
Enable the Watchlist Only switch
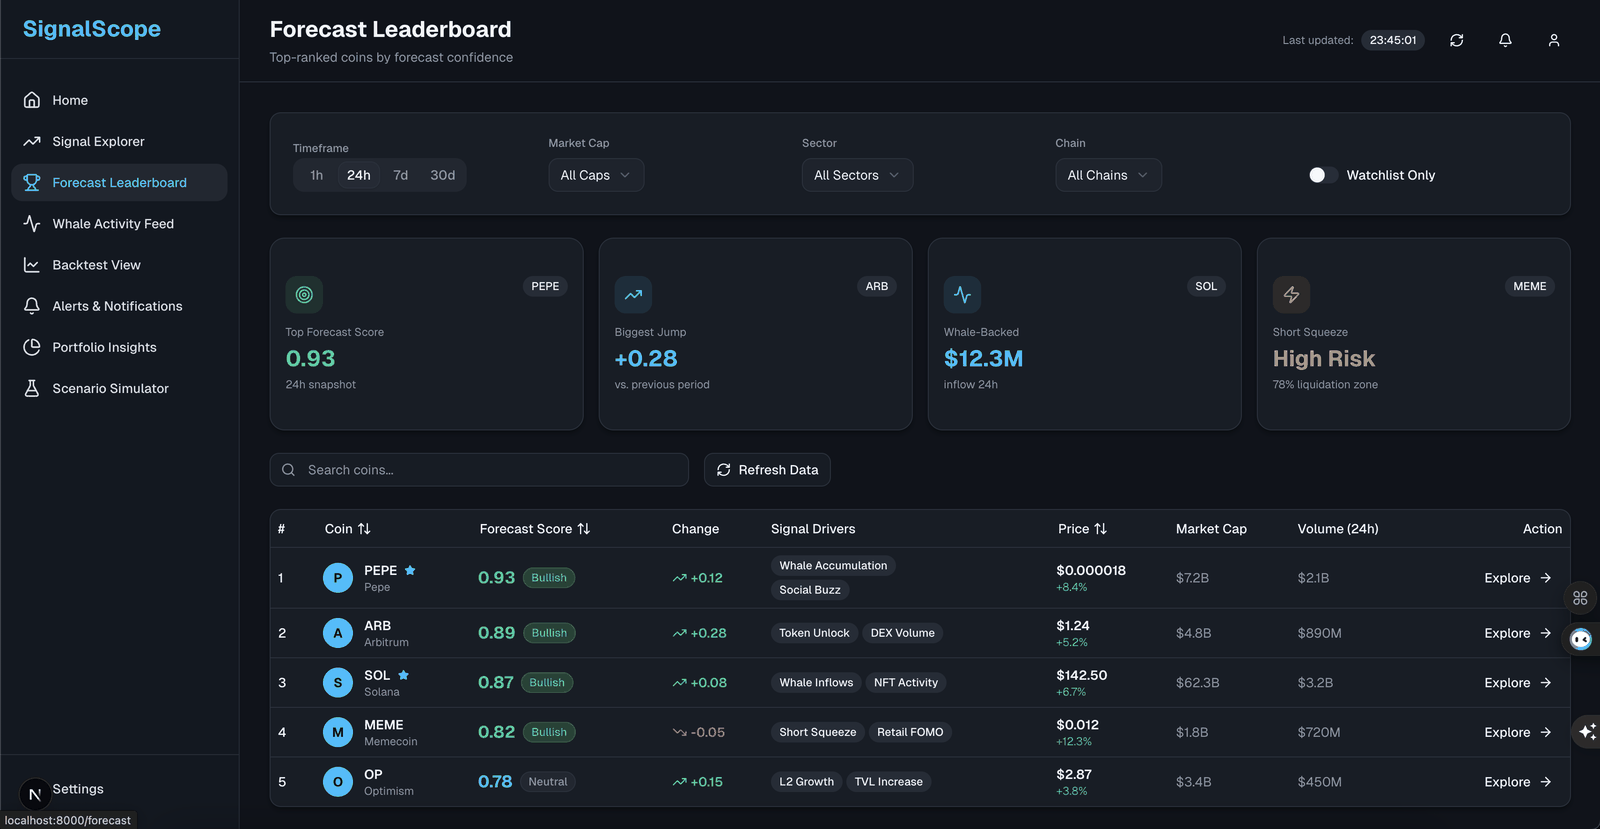coord(1322,175)
